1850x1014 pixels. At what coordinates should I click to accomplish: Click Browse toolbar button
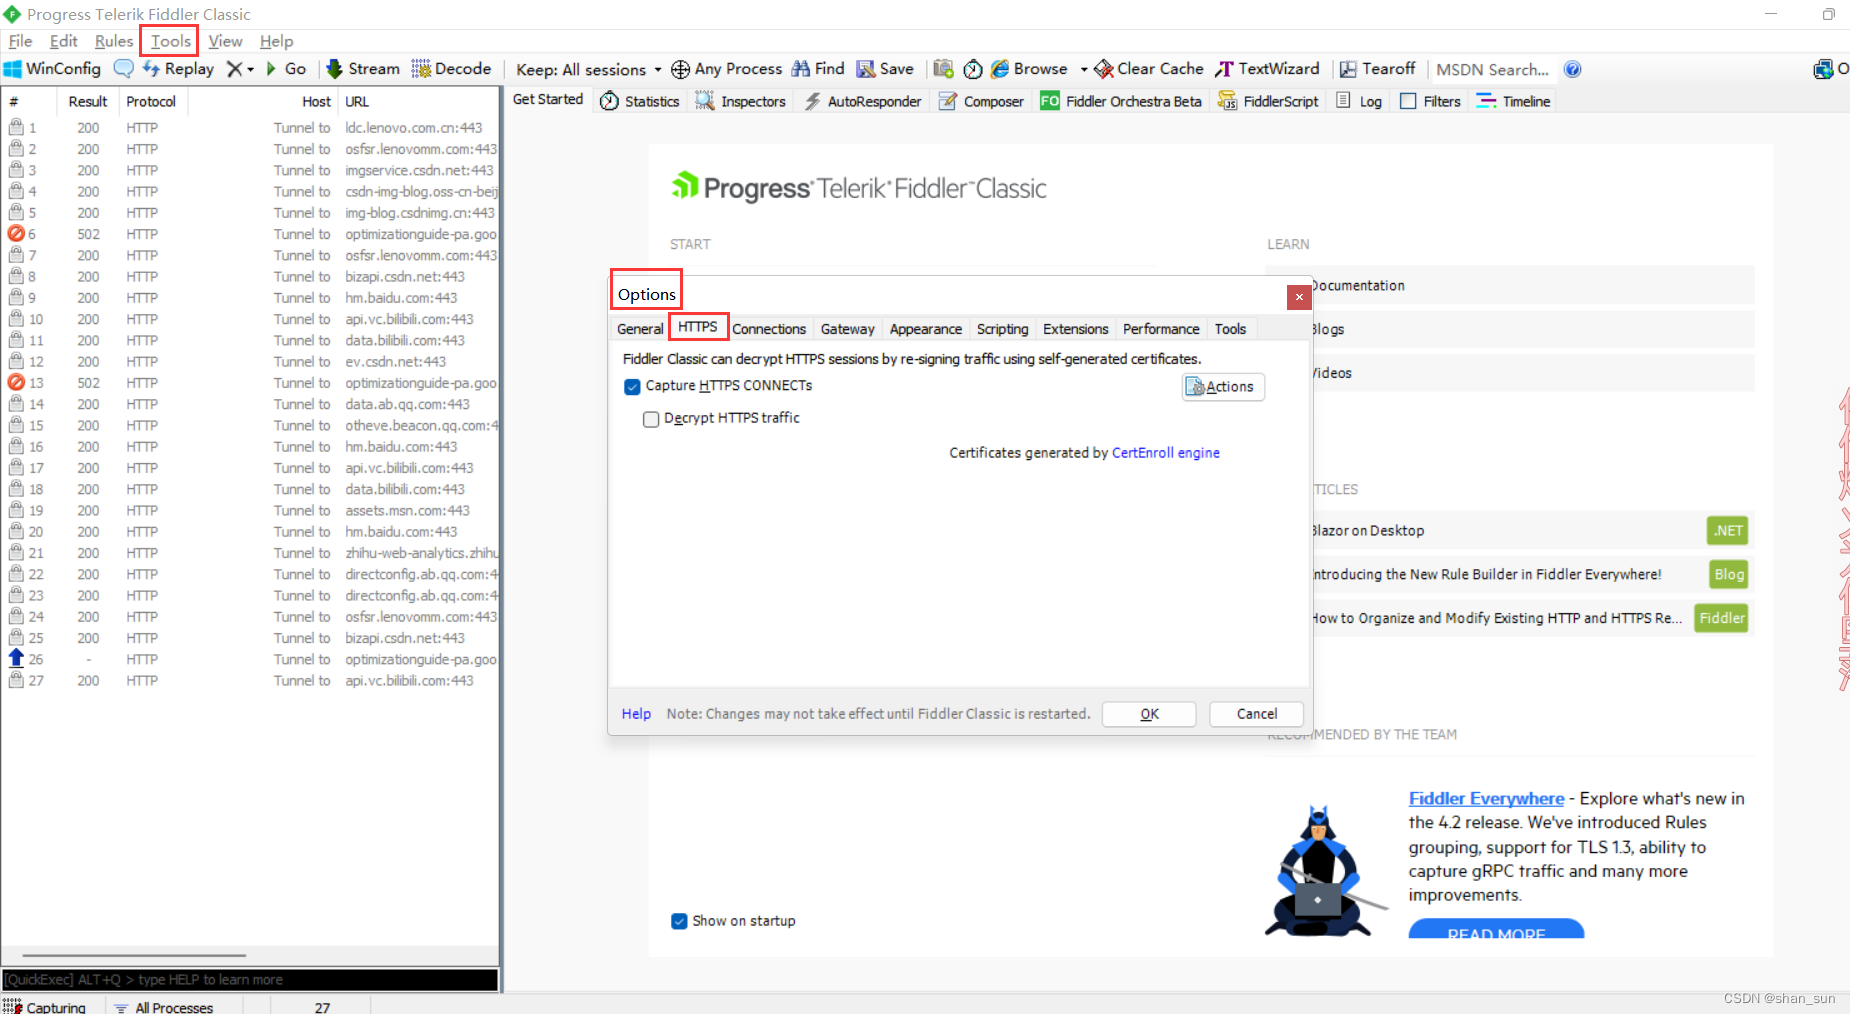(1029, 69)
